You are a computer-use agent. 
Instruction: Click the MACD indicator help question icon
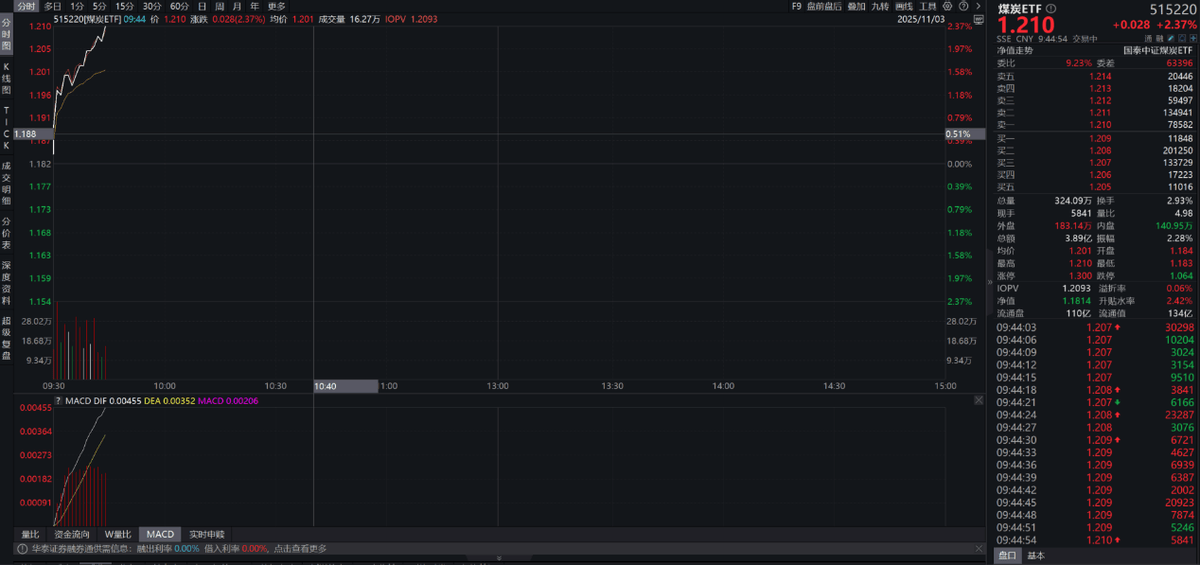point(56,401)
